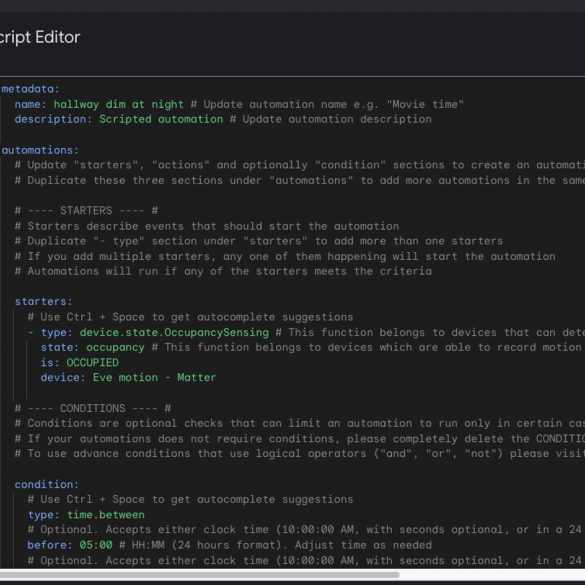Place cursor on 'hallway dim at night' name
This screenshot has height=585, width=585.
click(119, 104)
